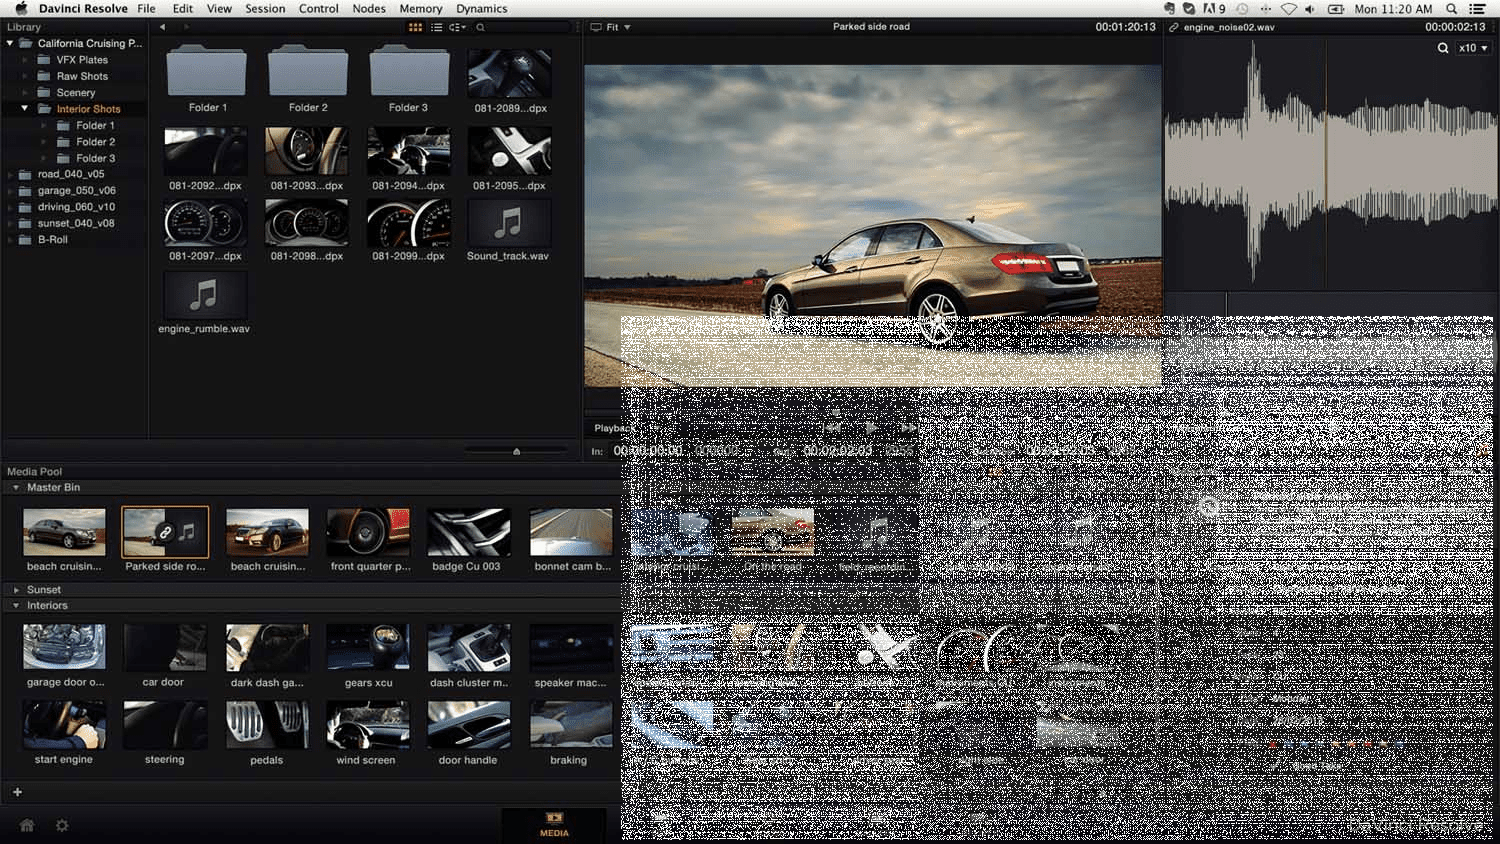The height and width of the screenshot is (844, 1500).
Task: Toggle the Good Take checkbox
Action: (x=1275, y=765)
